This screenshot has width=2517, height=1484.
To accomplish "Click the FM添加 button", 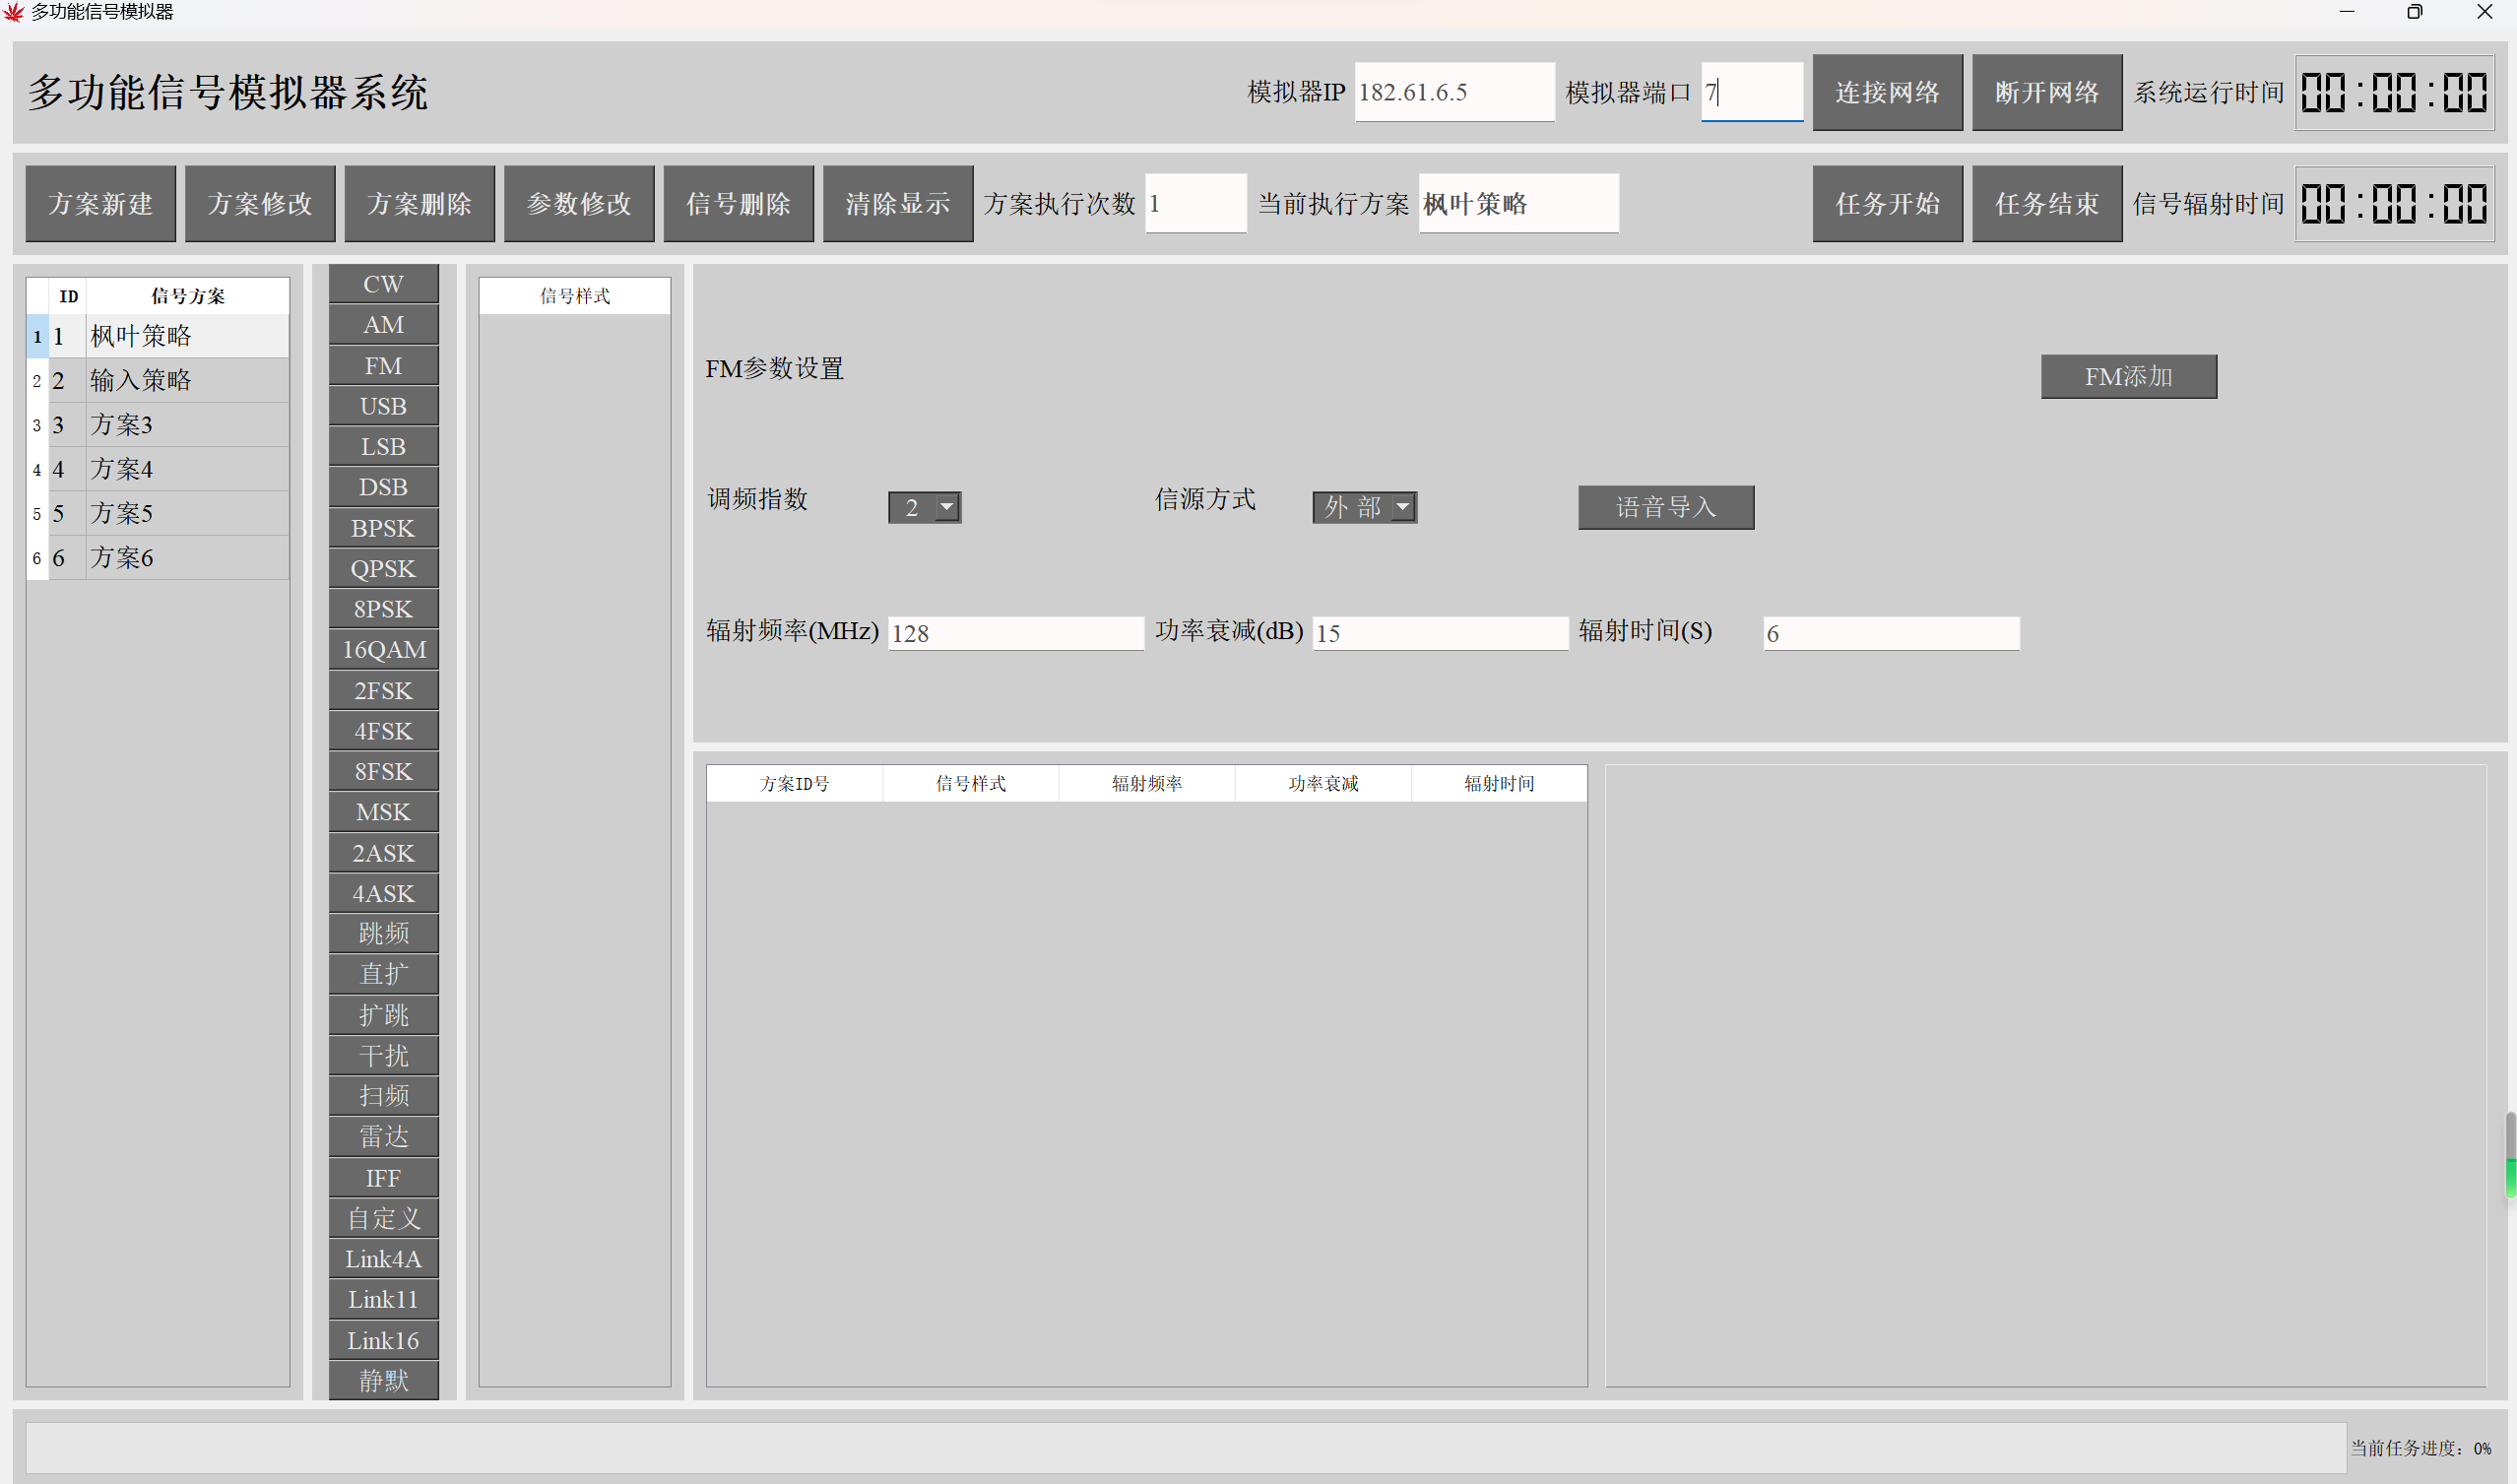I will pos(2128,377).
